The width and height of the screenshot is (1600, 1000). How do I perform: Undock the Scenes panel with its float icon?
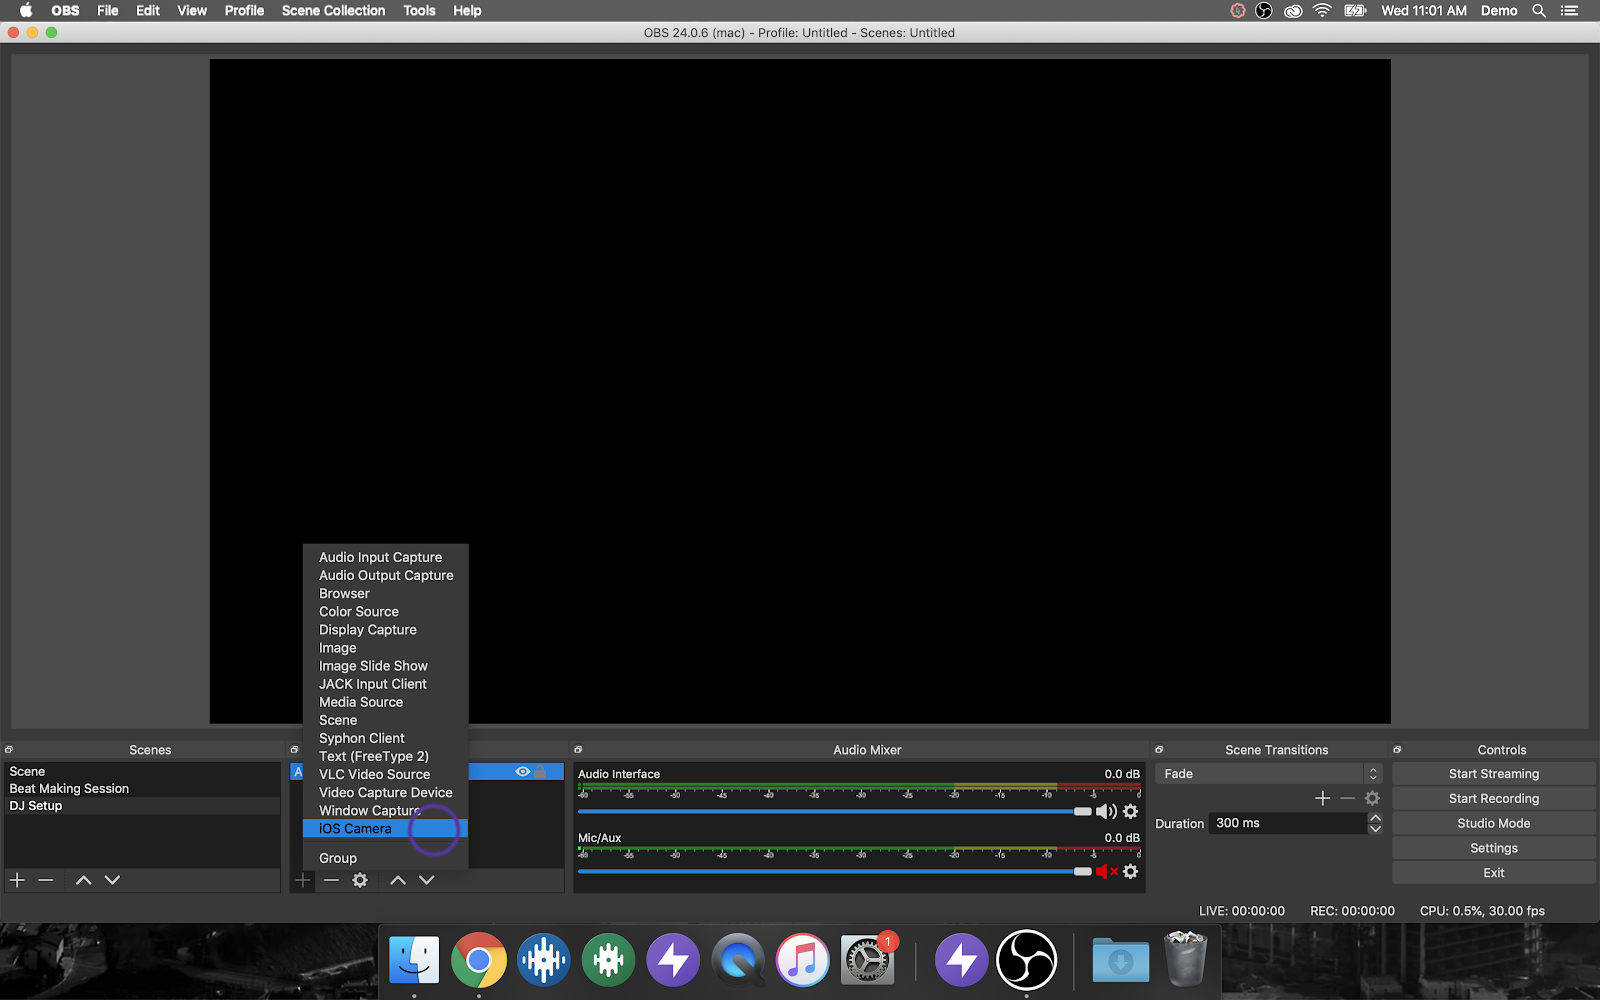point(9,749)
